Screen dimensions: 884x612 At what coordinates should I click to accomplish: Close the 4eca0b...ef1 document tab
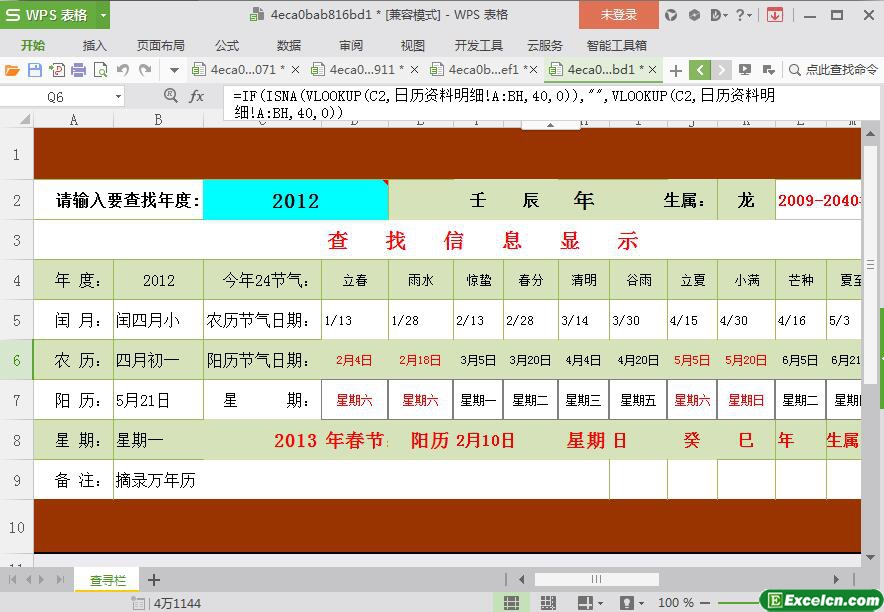(533, 70)
